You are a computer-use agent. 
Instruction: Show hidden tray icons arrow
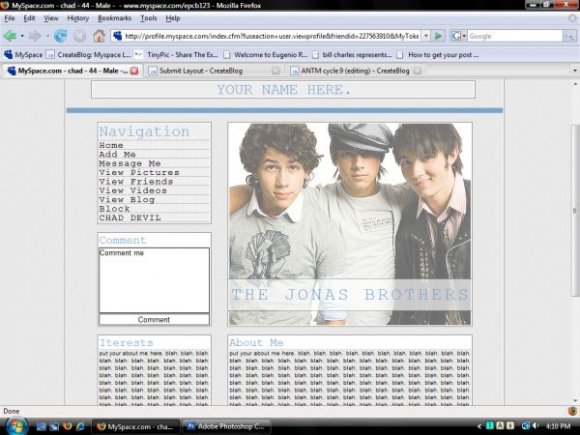[x=479, y=426]
